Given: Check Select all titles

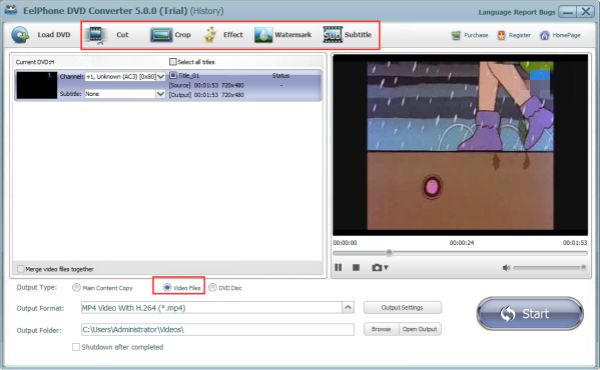Looking at the screenshot, I should [x=173, y=62].
